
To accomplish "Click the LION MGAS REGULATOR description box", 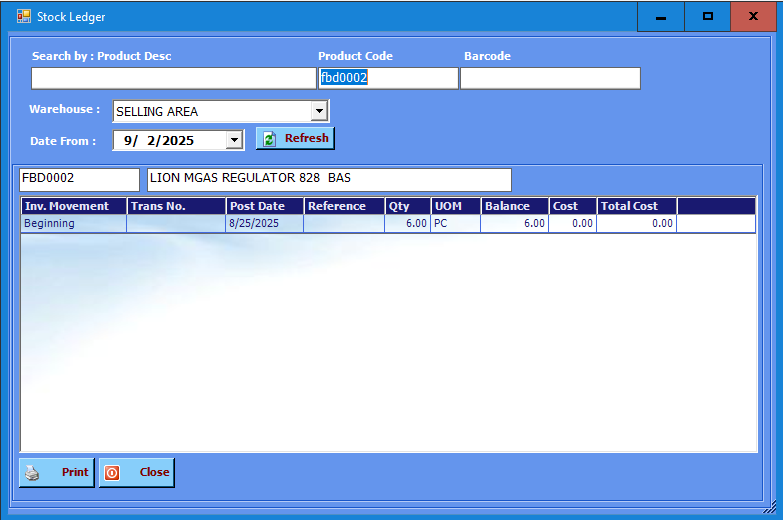I will 329,179.
